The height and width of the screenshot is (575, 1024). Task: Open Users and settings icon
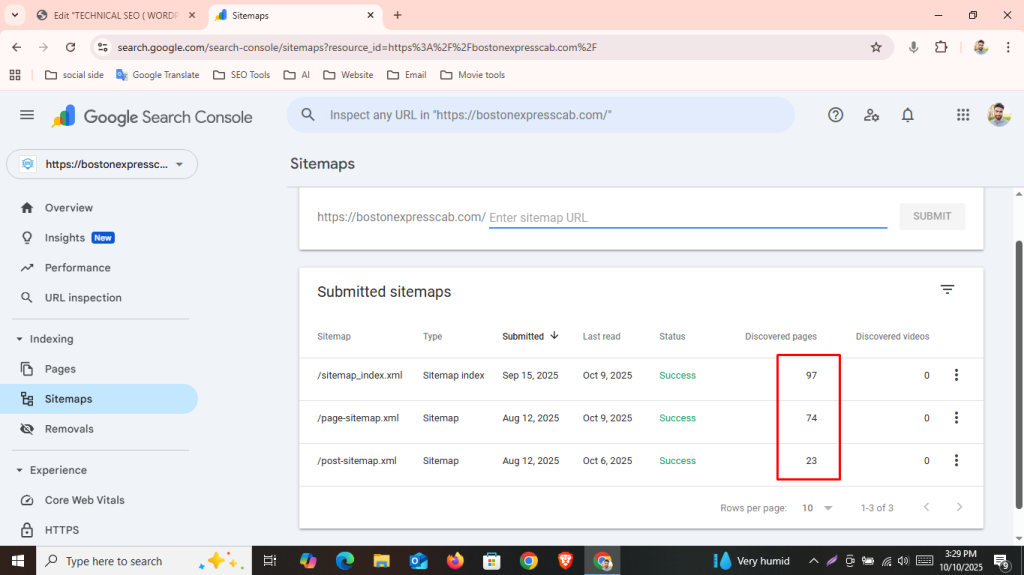pos(871,115)
